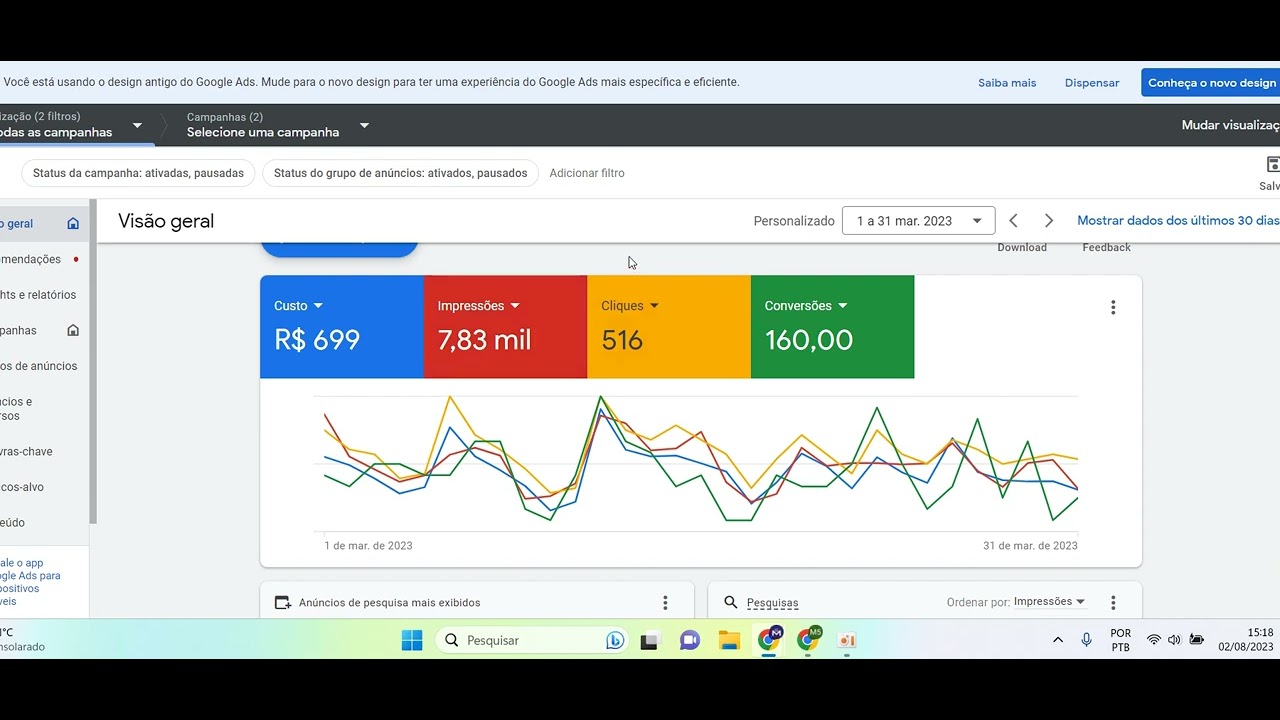Image resolution: width=1280 pixels, height=720 pixels.
Task: Click Status do grupo de anúncios filter chip
Action: 400,173
